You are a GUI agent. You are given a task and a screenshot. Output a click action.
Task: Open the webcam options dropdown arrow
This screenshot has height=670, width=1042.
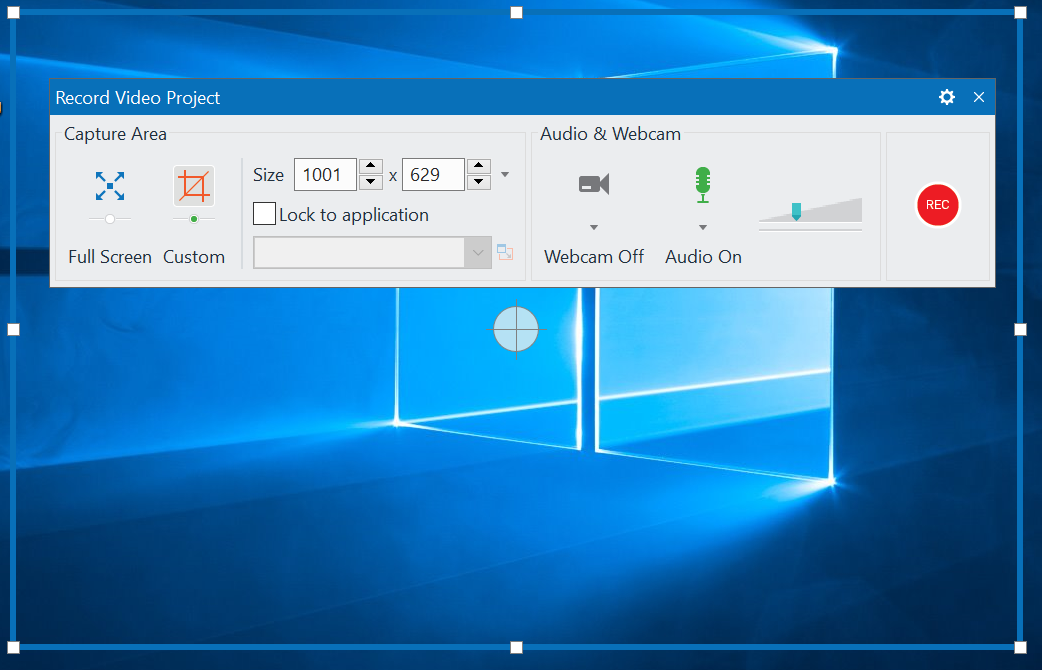coord(593,226)
